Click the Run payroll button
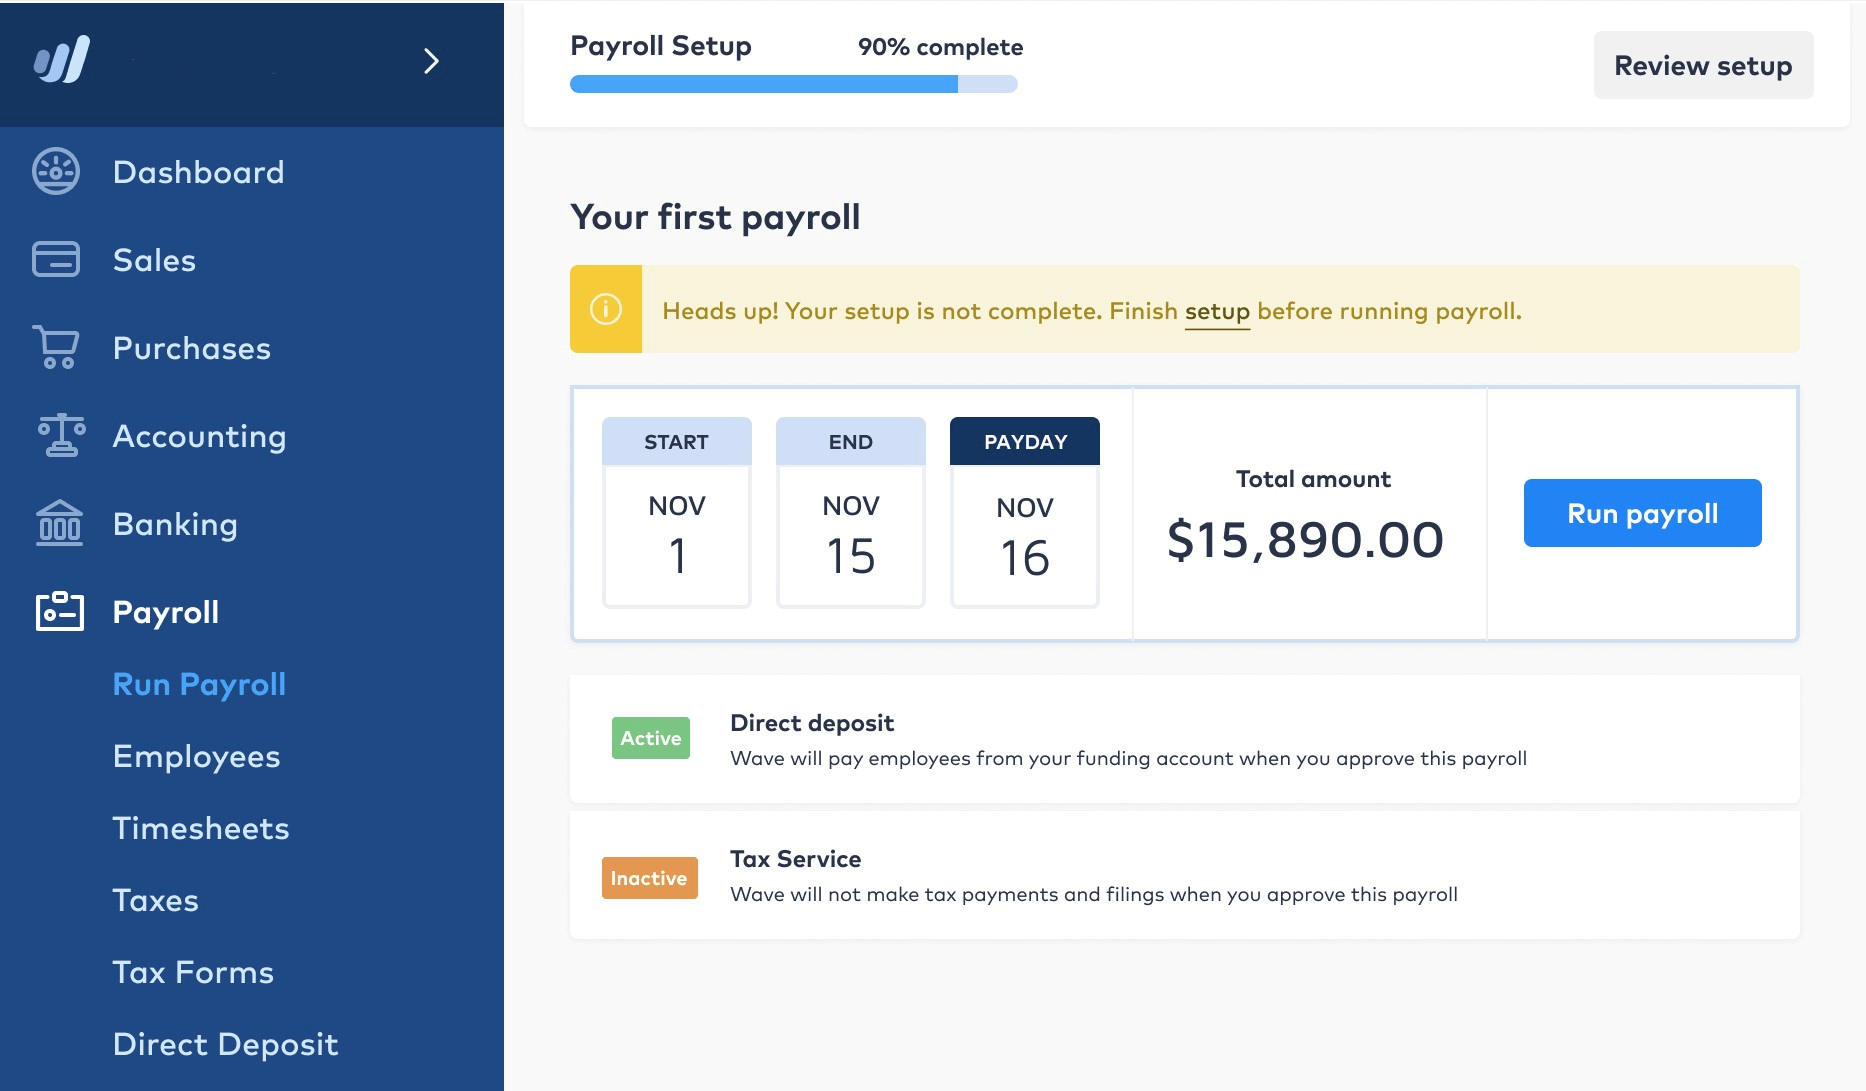Screen dimensions: 1866x1091 (x=1643, y=513)
